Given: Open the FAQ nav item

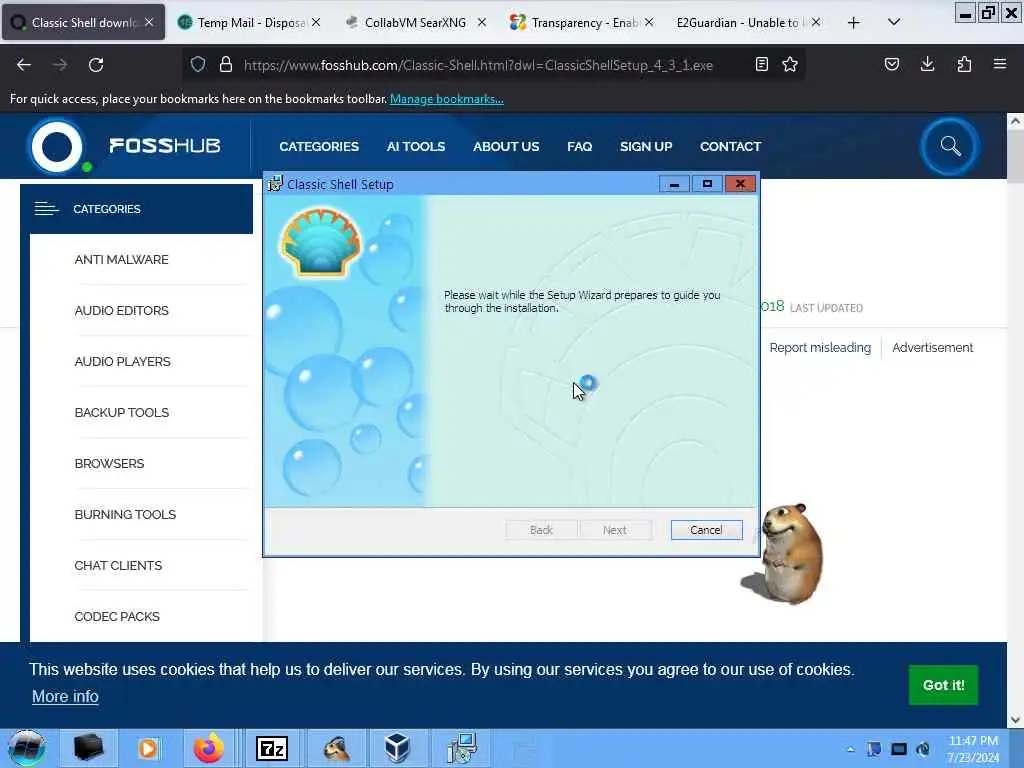Looking at the screenshot, I should pos(579,146).
